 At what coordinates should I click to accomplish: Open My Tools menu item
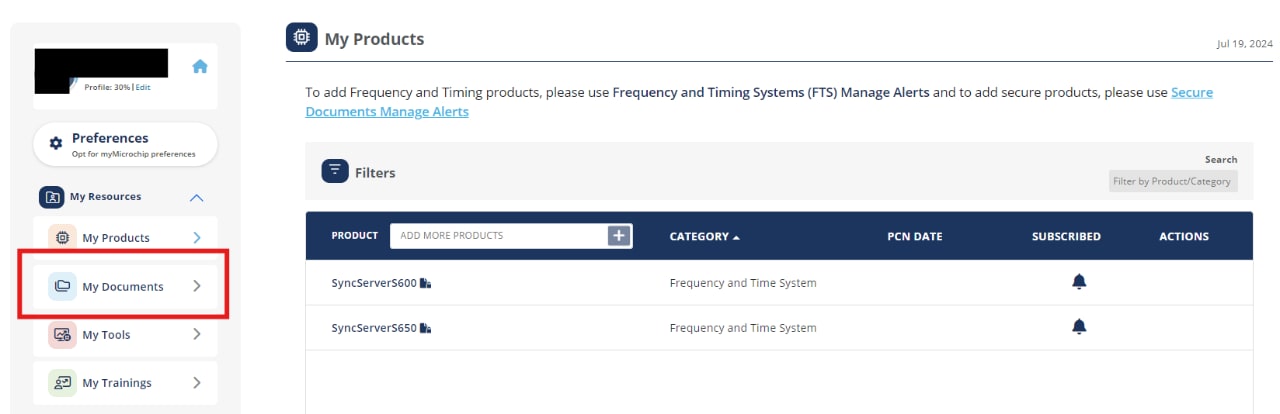pos(106,335)
